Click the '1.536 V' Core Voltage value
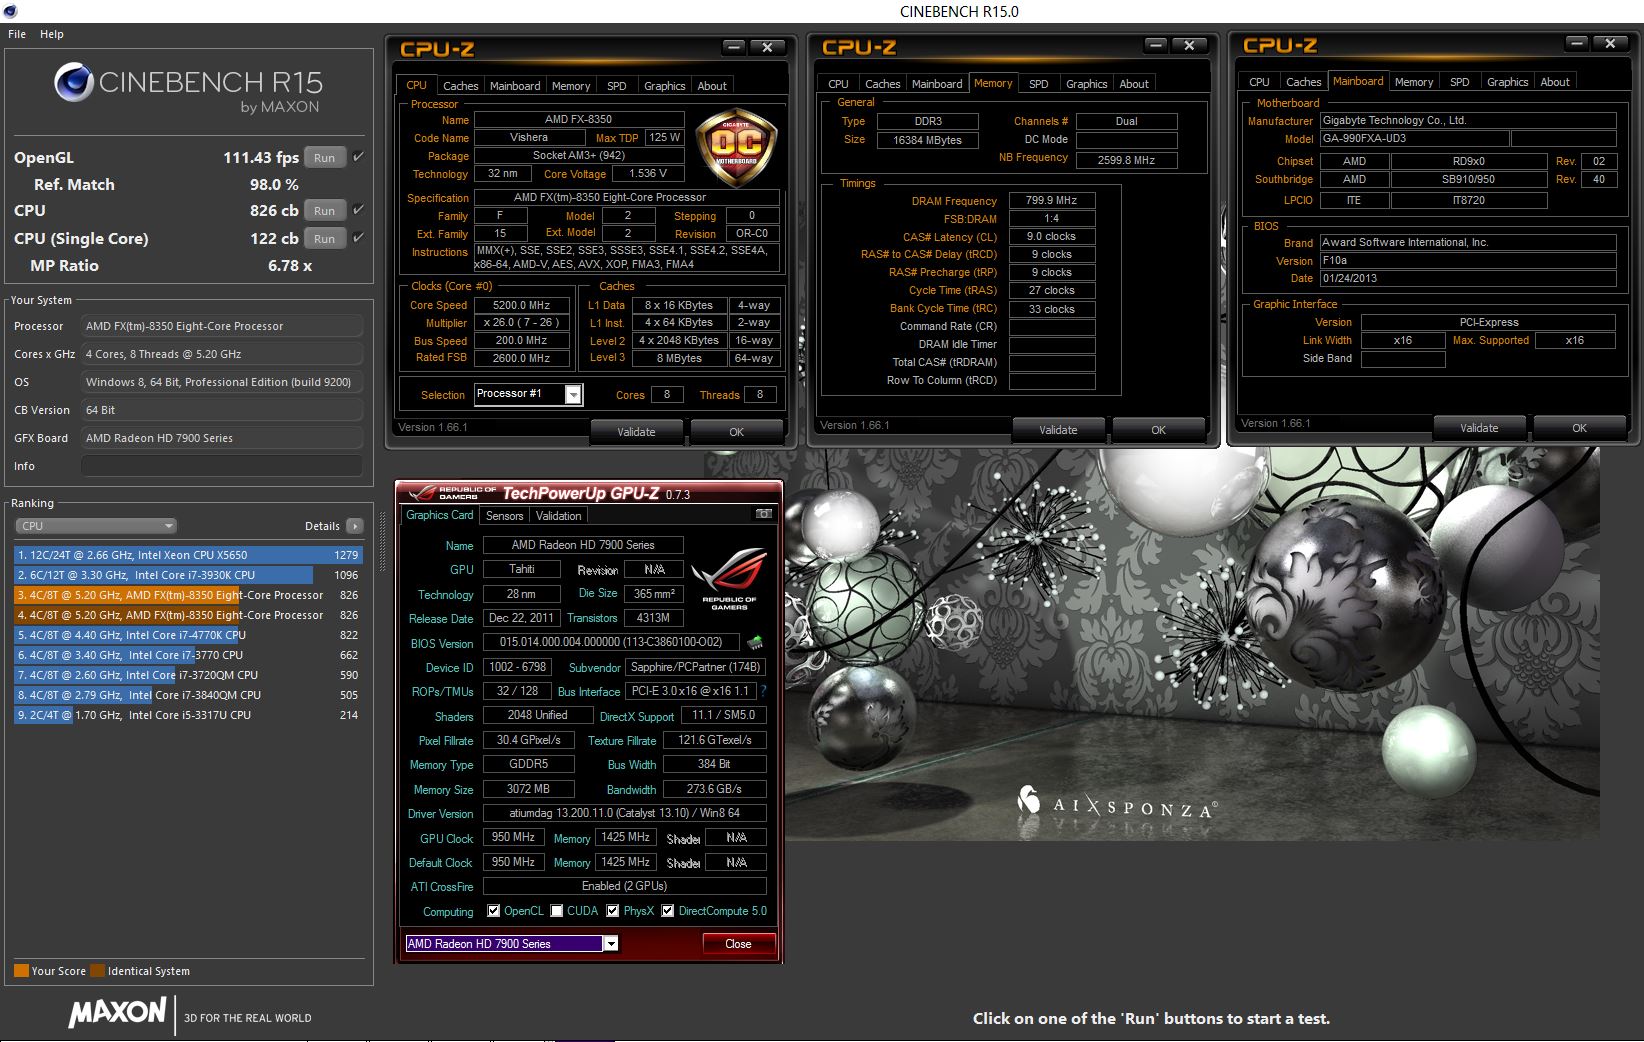The image size is (1644, 1042). coord(647,174)
